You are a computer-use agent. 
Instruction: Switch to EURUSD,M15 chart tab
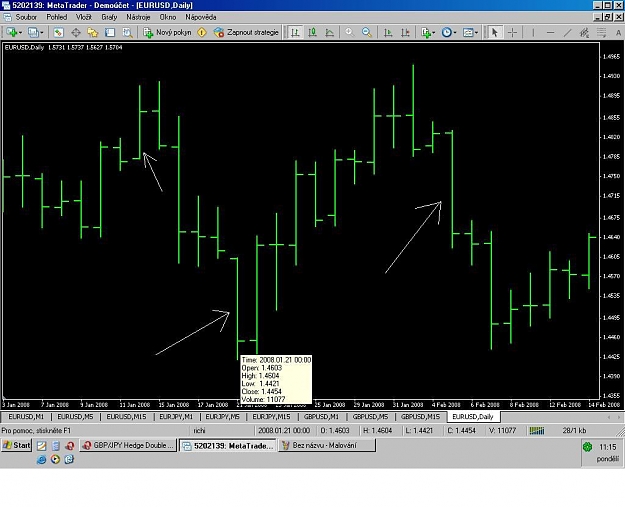[126, 417]
